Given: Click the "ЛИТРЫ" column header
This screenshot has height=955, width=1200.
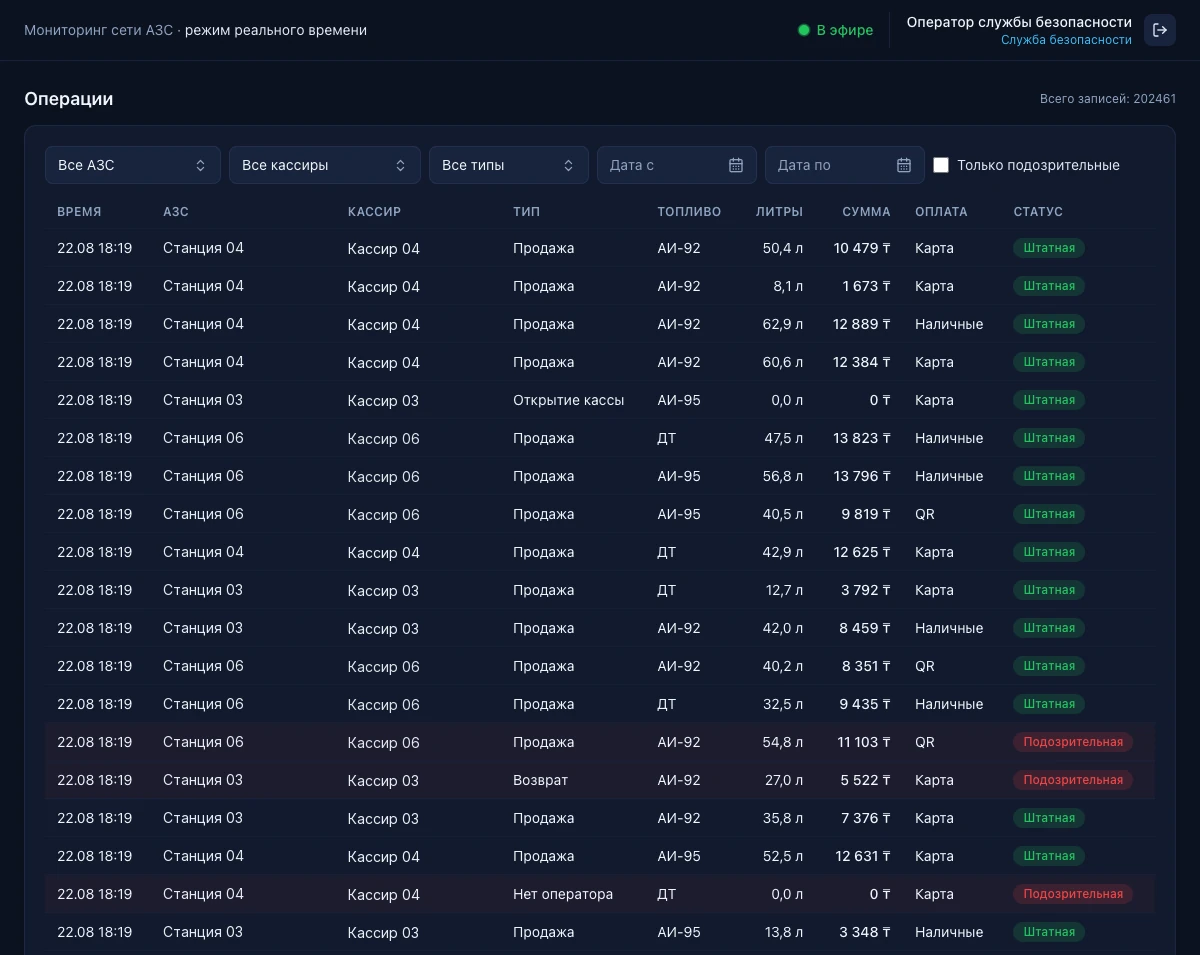Looking at the screenshot, I should pos(779,212).
